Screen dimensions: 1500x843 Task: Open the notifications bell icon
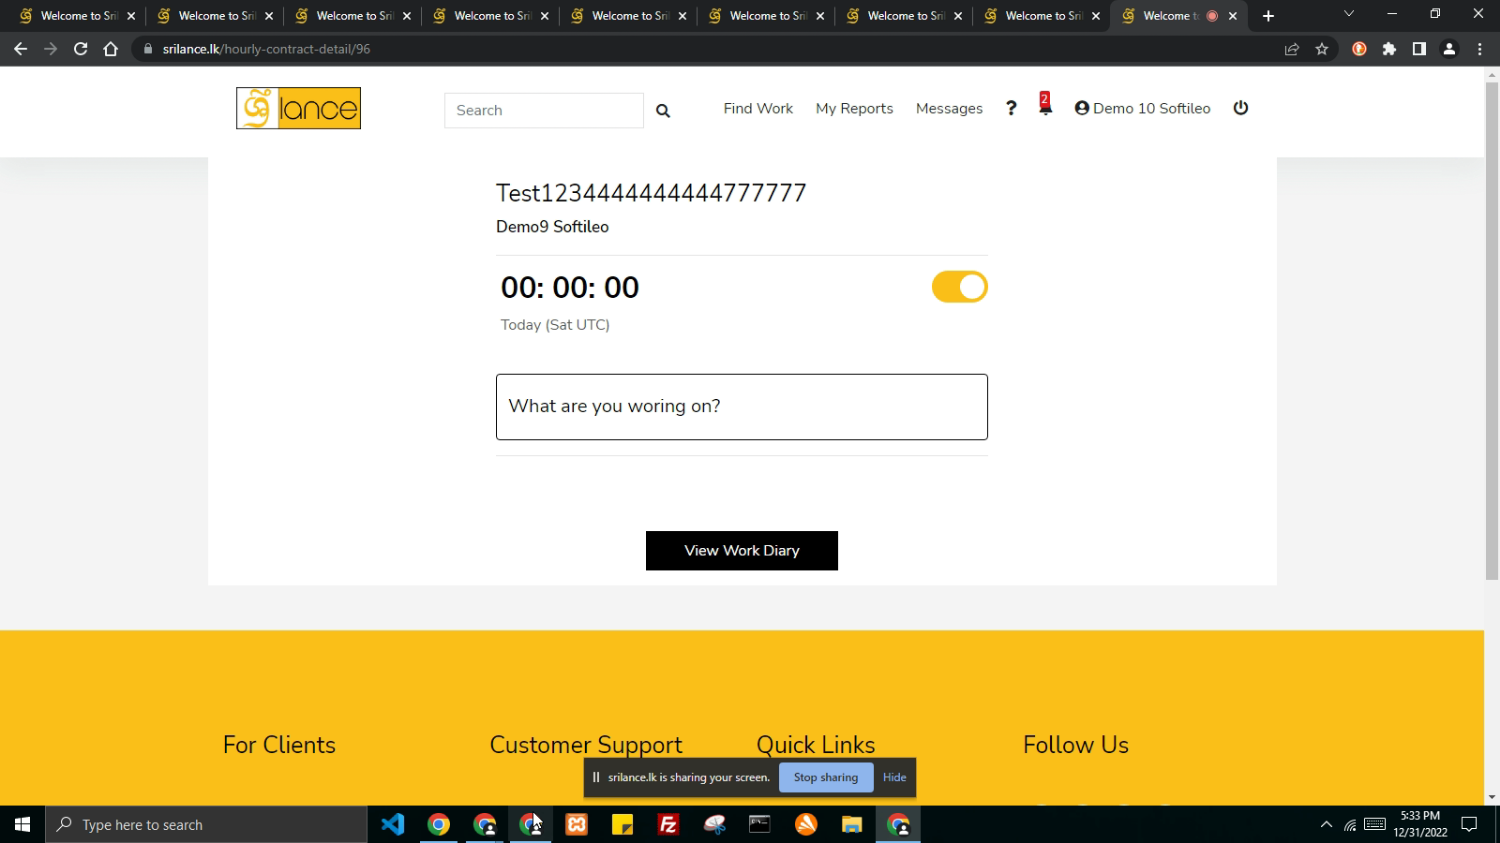pos(1045,106)
